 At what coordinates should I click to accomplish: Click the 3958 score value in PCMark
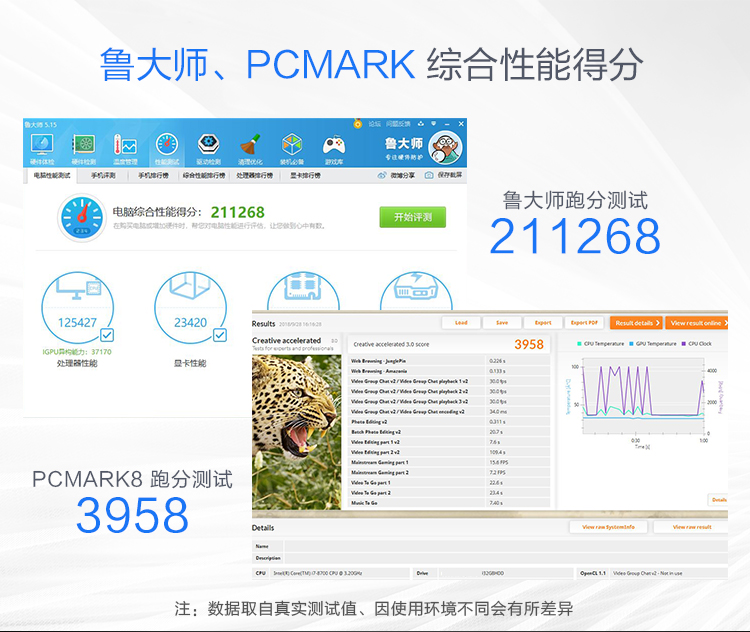point(529,344)
